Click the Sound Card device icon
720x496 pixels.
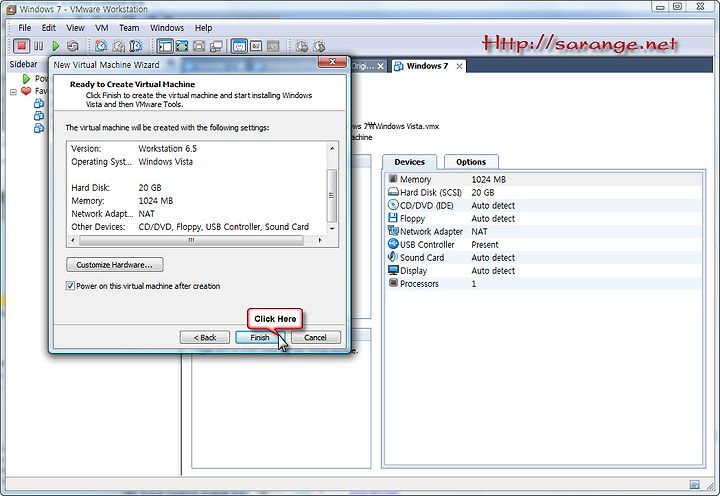pos(393,257)
